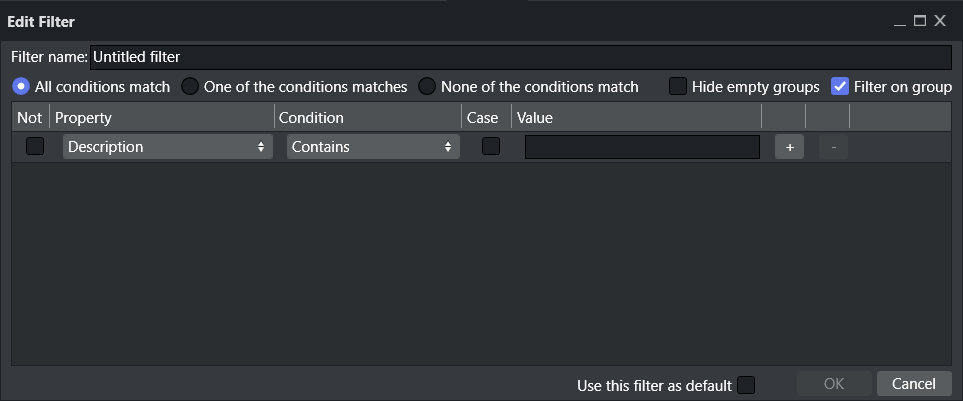Click the plus button to add a condition
The width and height of the screenshot is (963, 401).
click(x=789, y=147)
